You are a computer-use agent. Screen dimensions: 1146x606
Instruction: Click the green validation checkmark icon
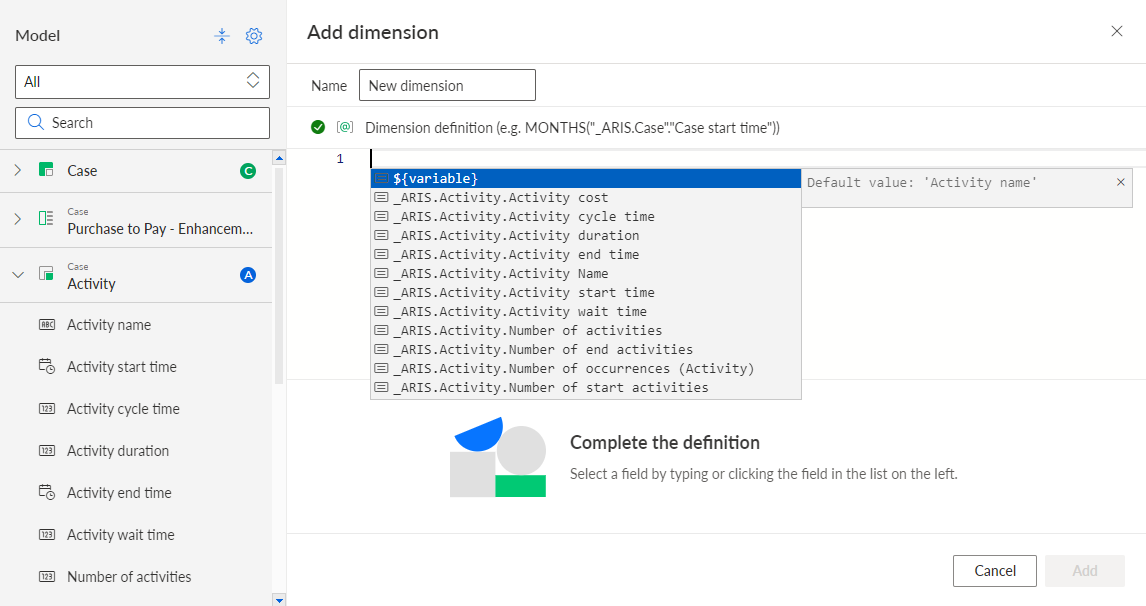[x=318, y=127]
